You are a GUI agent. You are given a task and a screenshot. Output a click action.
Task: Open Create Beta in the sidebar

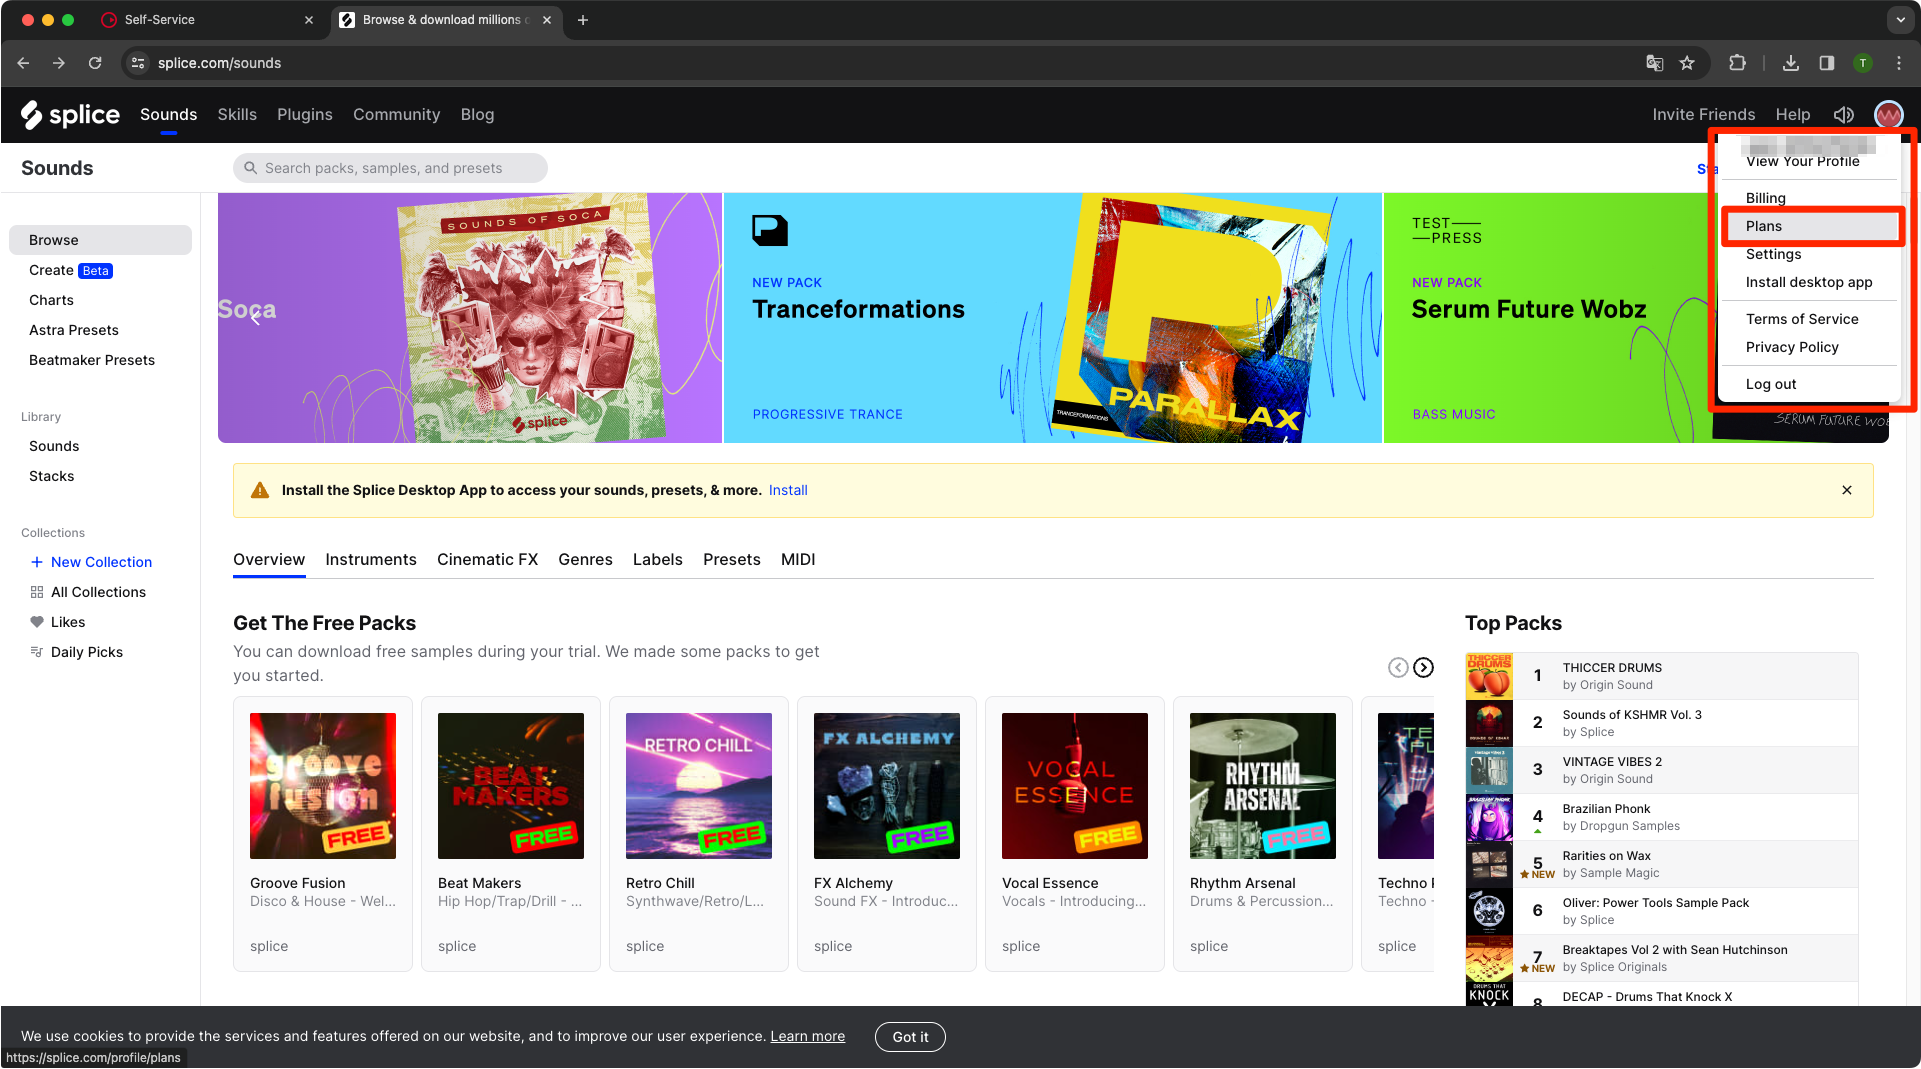pos(70,270)
